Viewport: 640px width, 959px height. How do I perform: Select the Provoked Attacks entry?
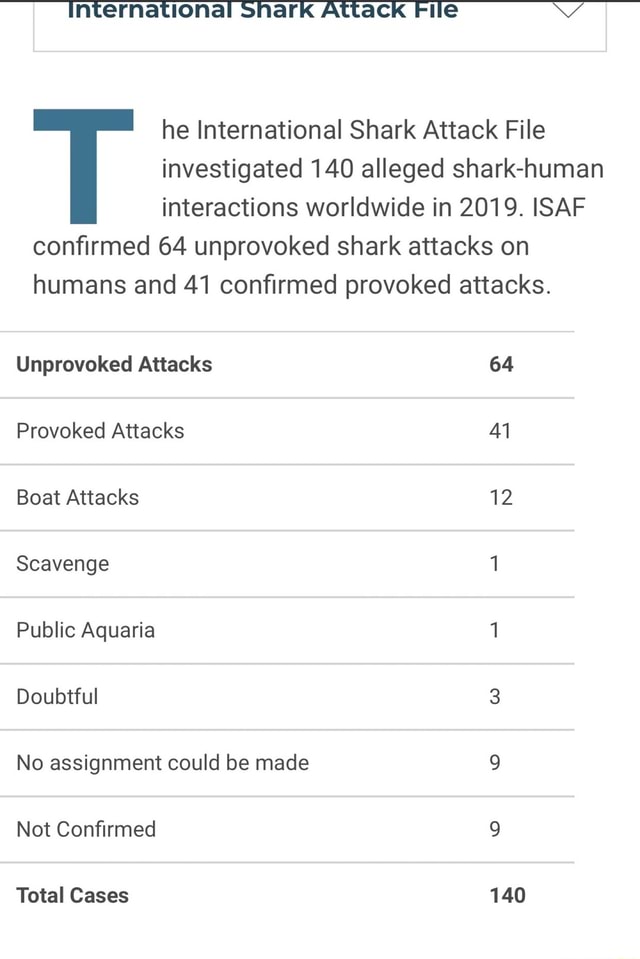pos(100,430)
